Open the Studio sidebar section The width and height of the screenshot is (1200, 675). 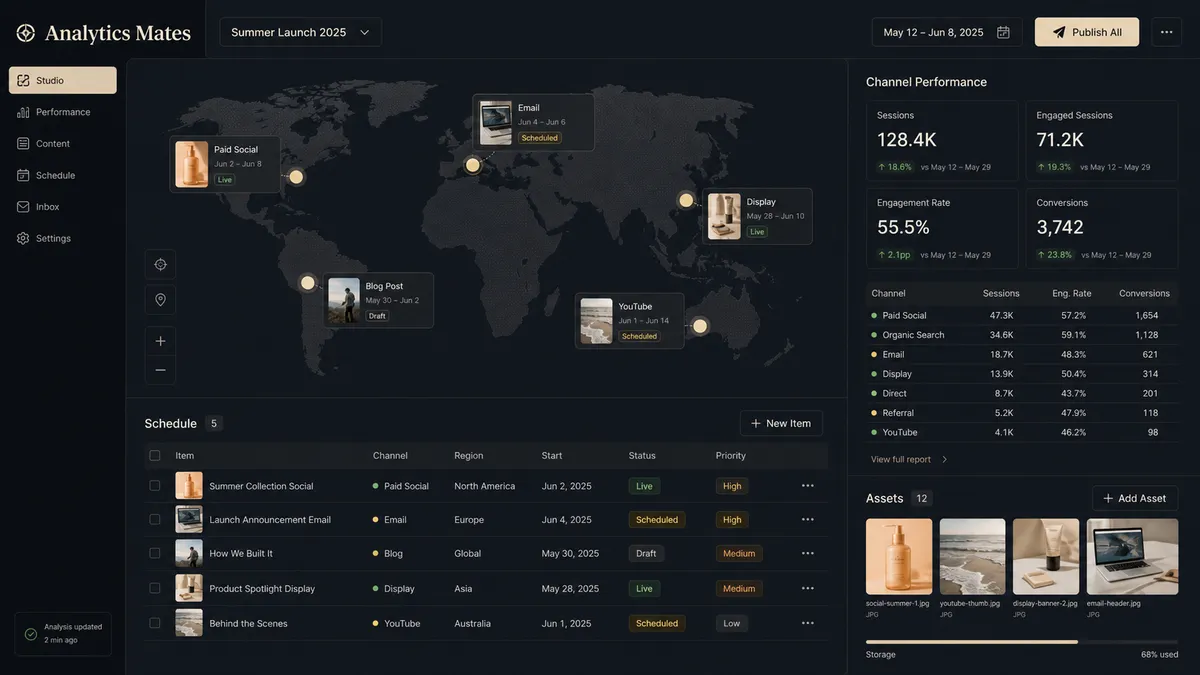click(x=63, y=80)
